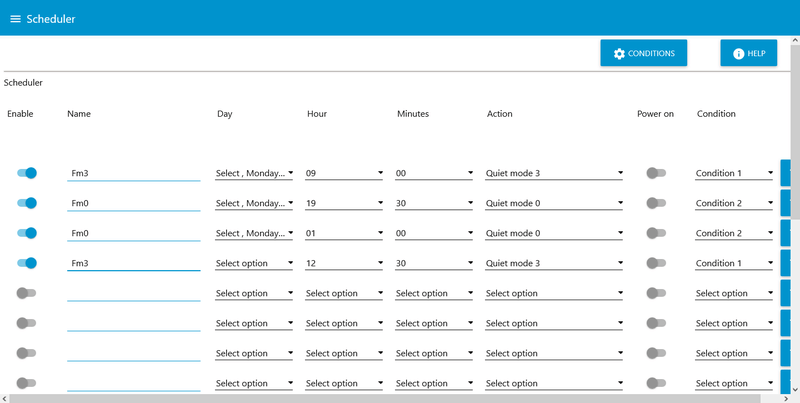Open the Day dropdown in the 09:00 Fm3 row
The height and width of the screenshot is (403, 800).
pos(254,173)
